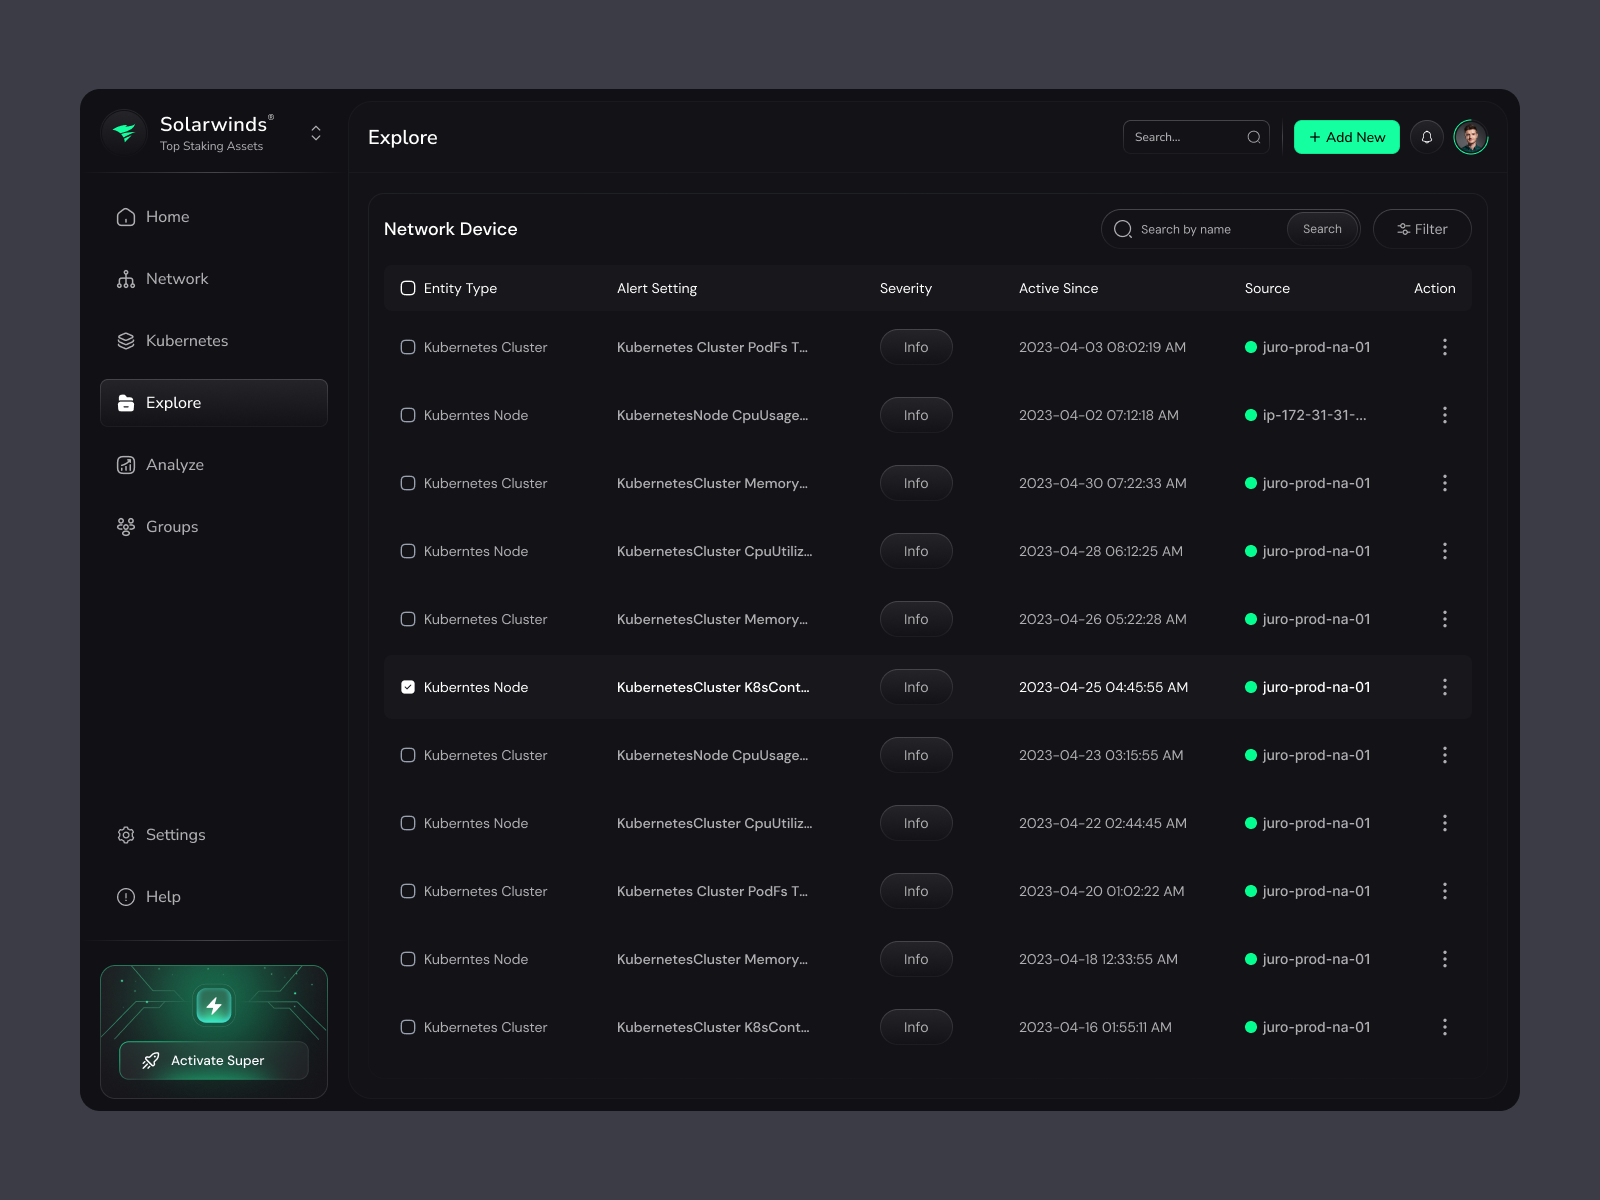The image size is (1600, 1200).
Task: Open action menu for 2023-04-02 row
Action: (1444, 415)
